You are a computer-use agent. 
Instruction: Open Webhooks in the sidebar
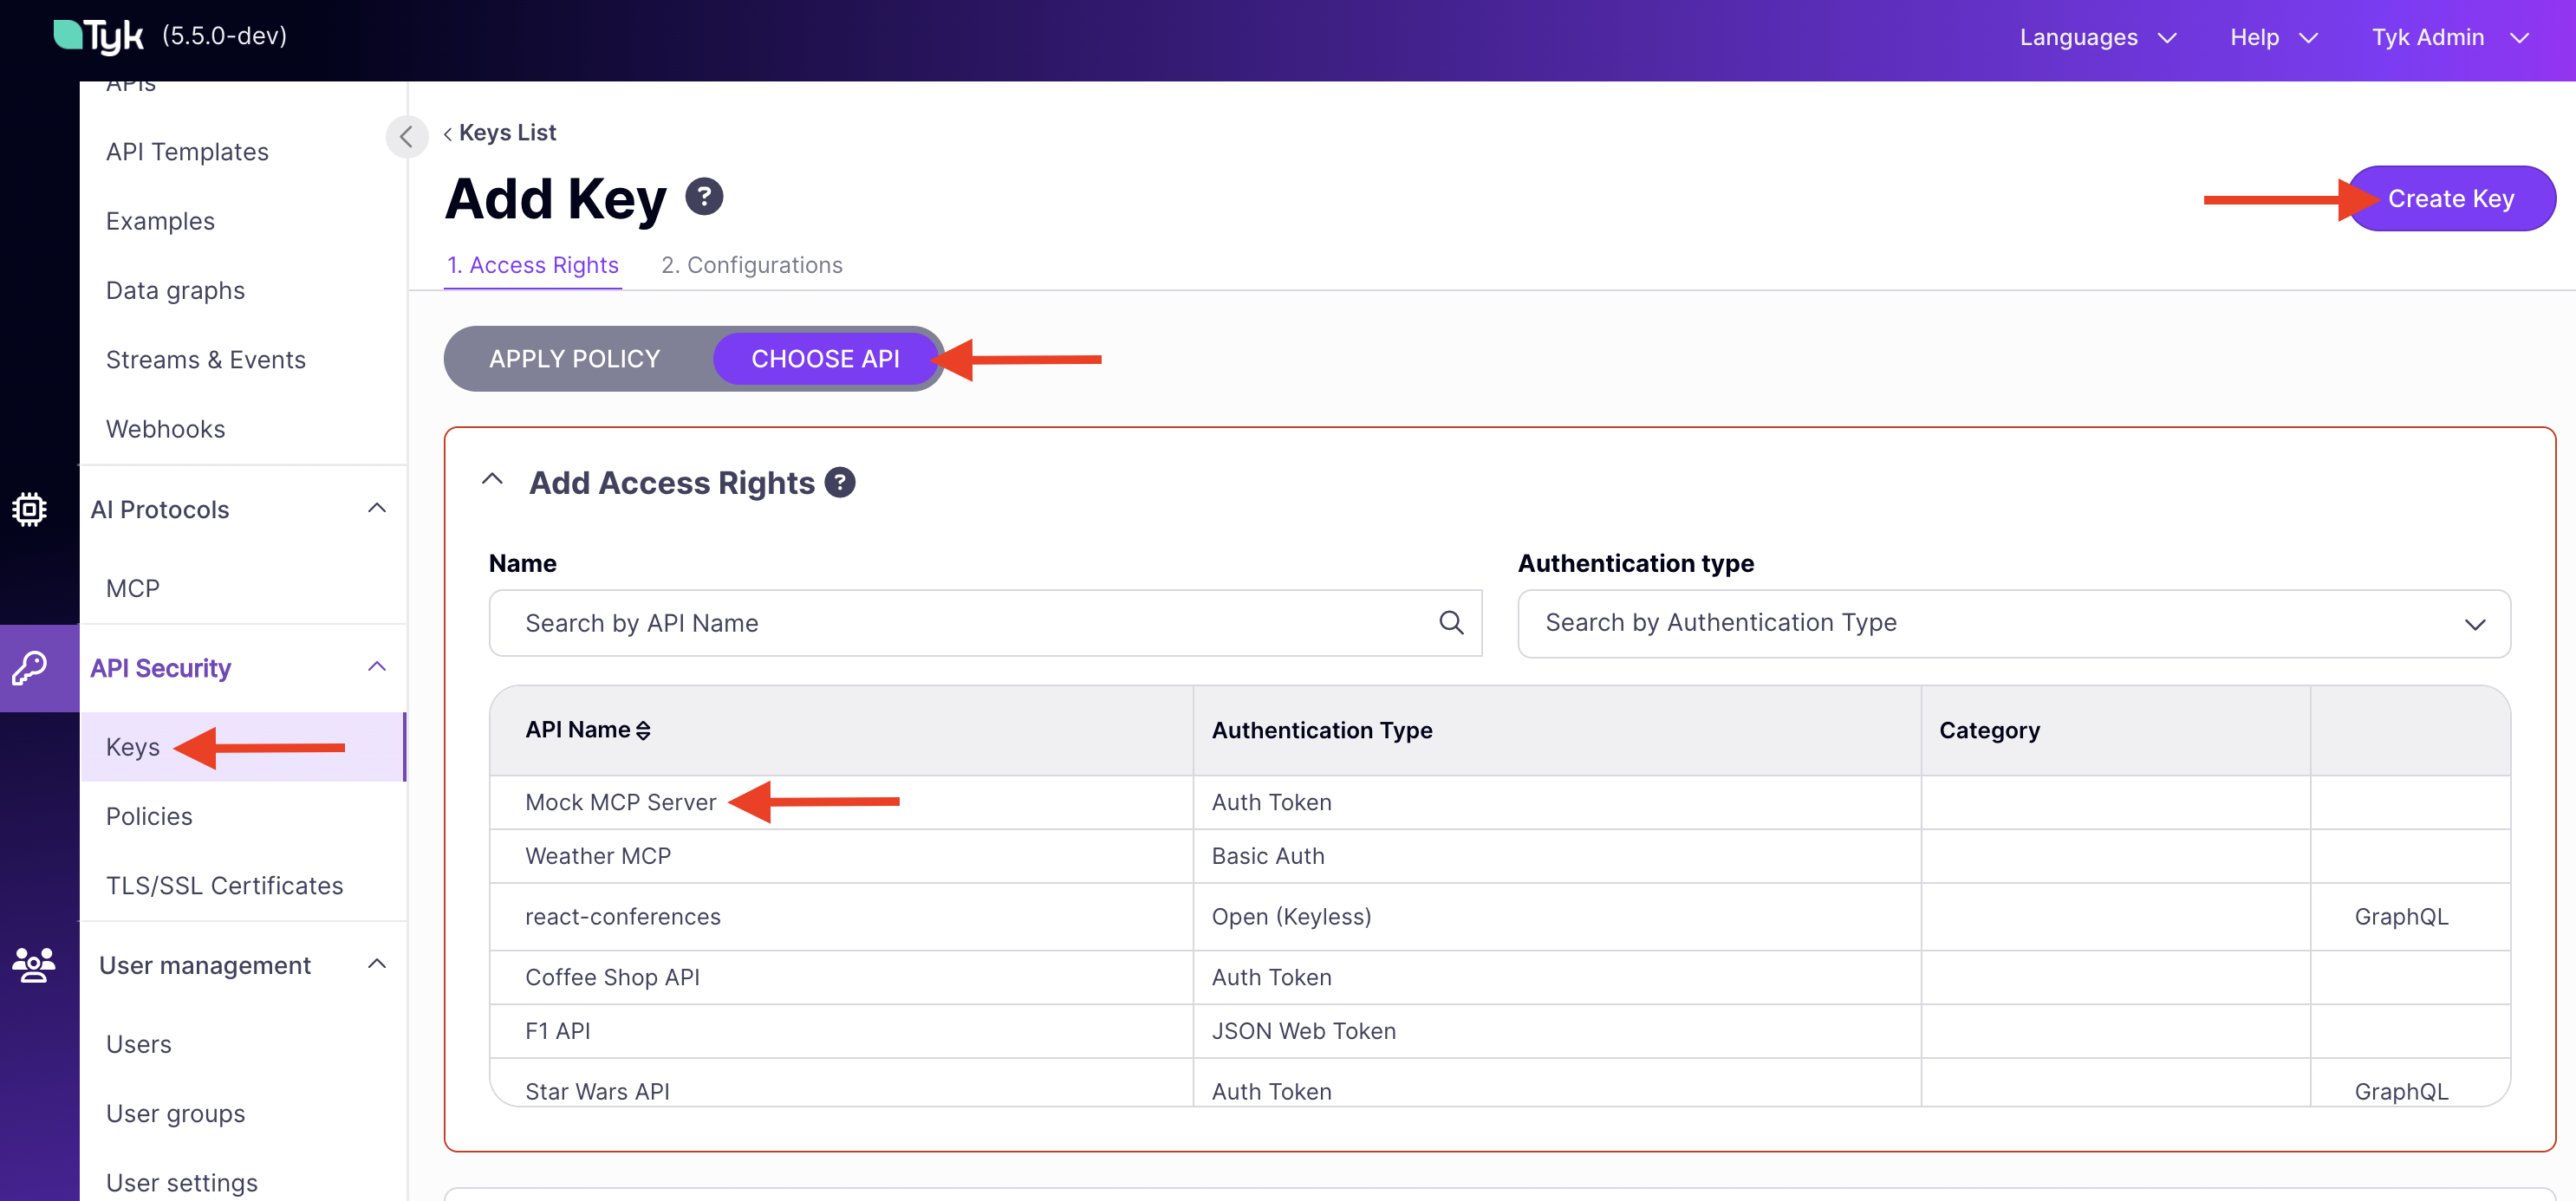click(165, 429)
